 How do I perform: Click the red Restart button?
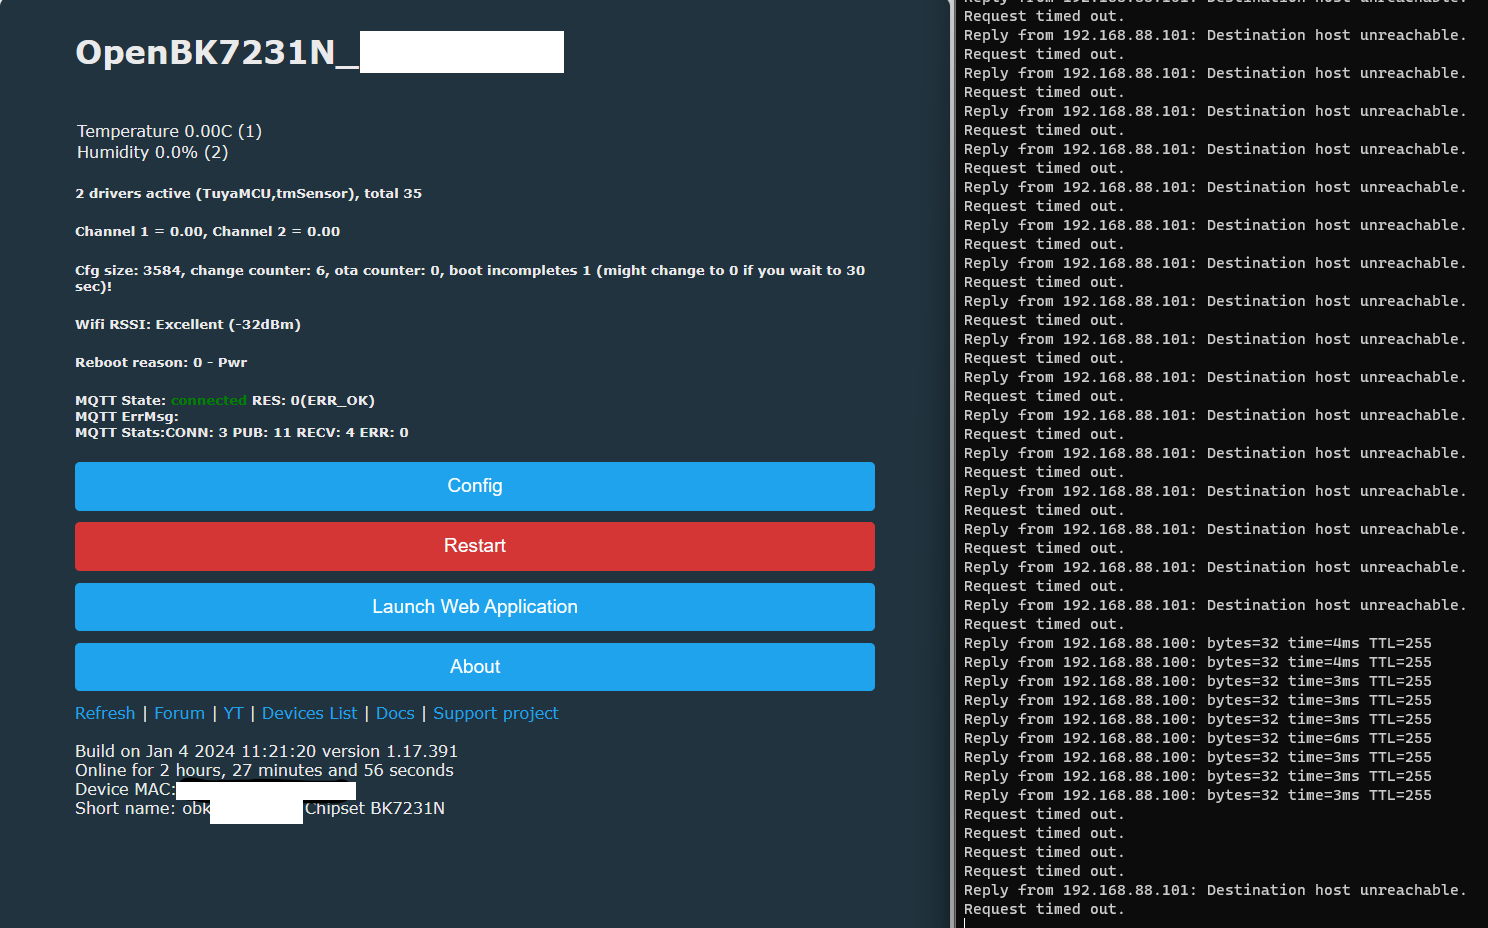[x=475, y=546]
